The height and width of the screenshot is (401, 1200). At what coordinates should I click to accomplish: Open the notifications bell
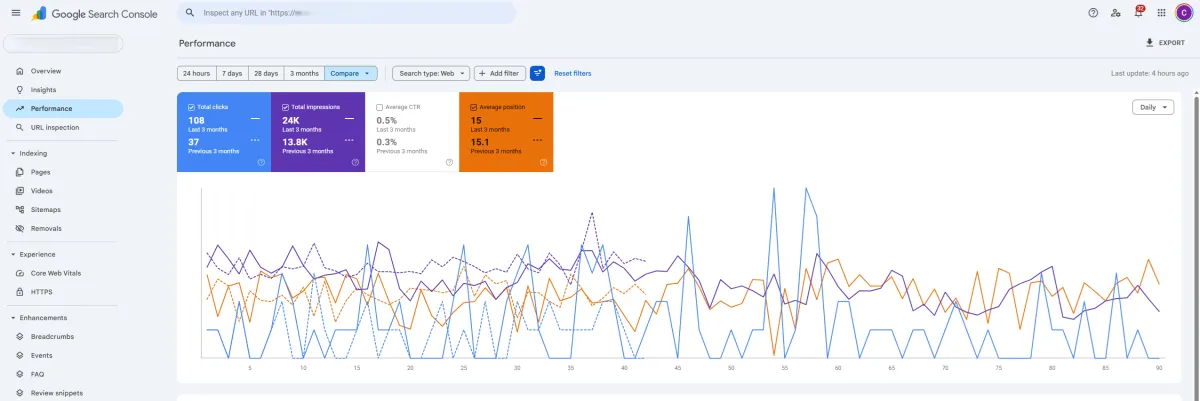click(1138, 13)
